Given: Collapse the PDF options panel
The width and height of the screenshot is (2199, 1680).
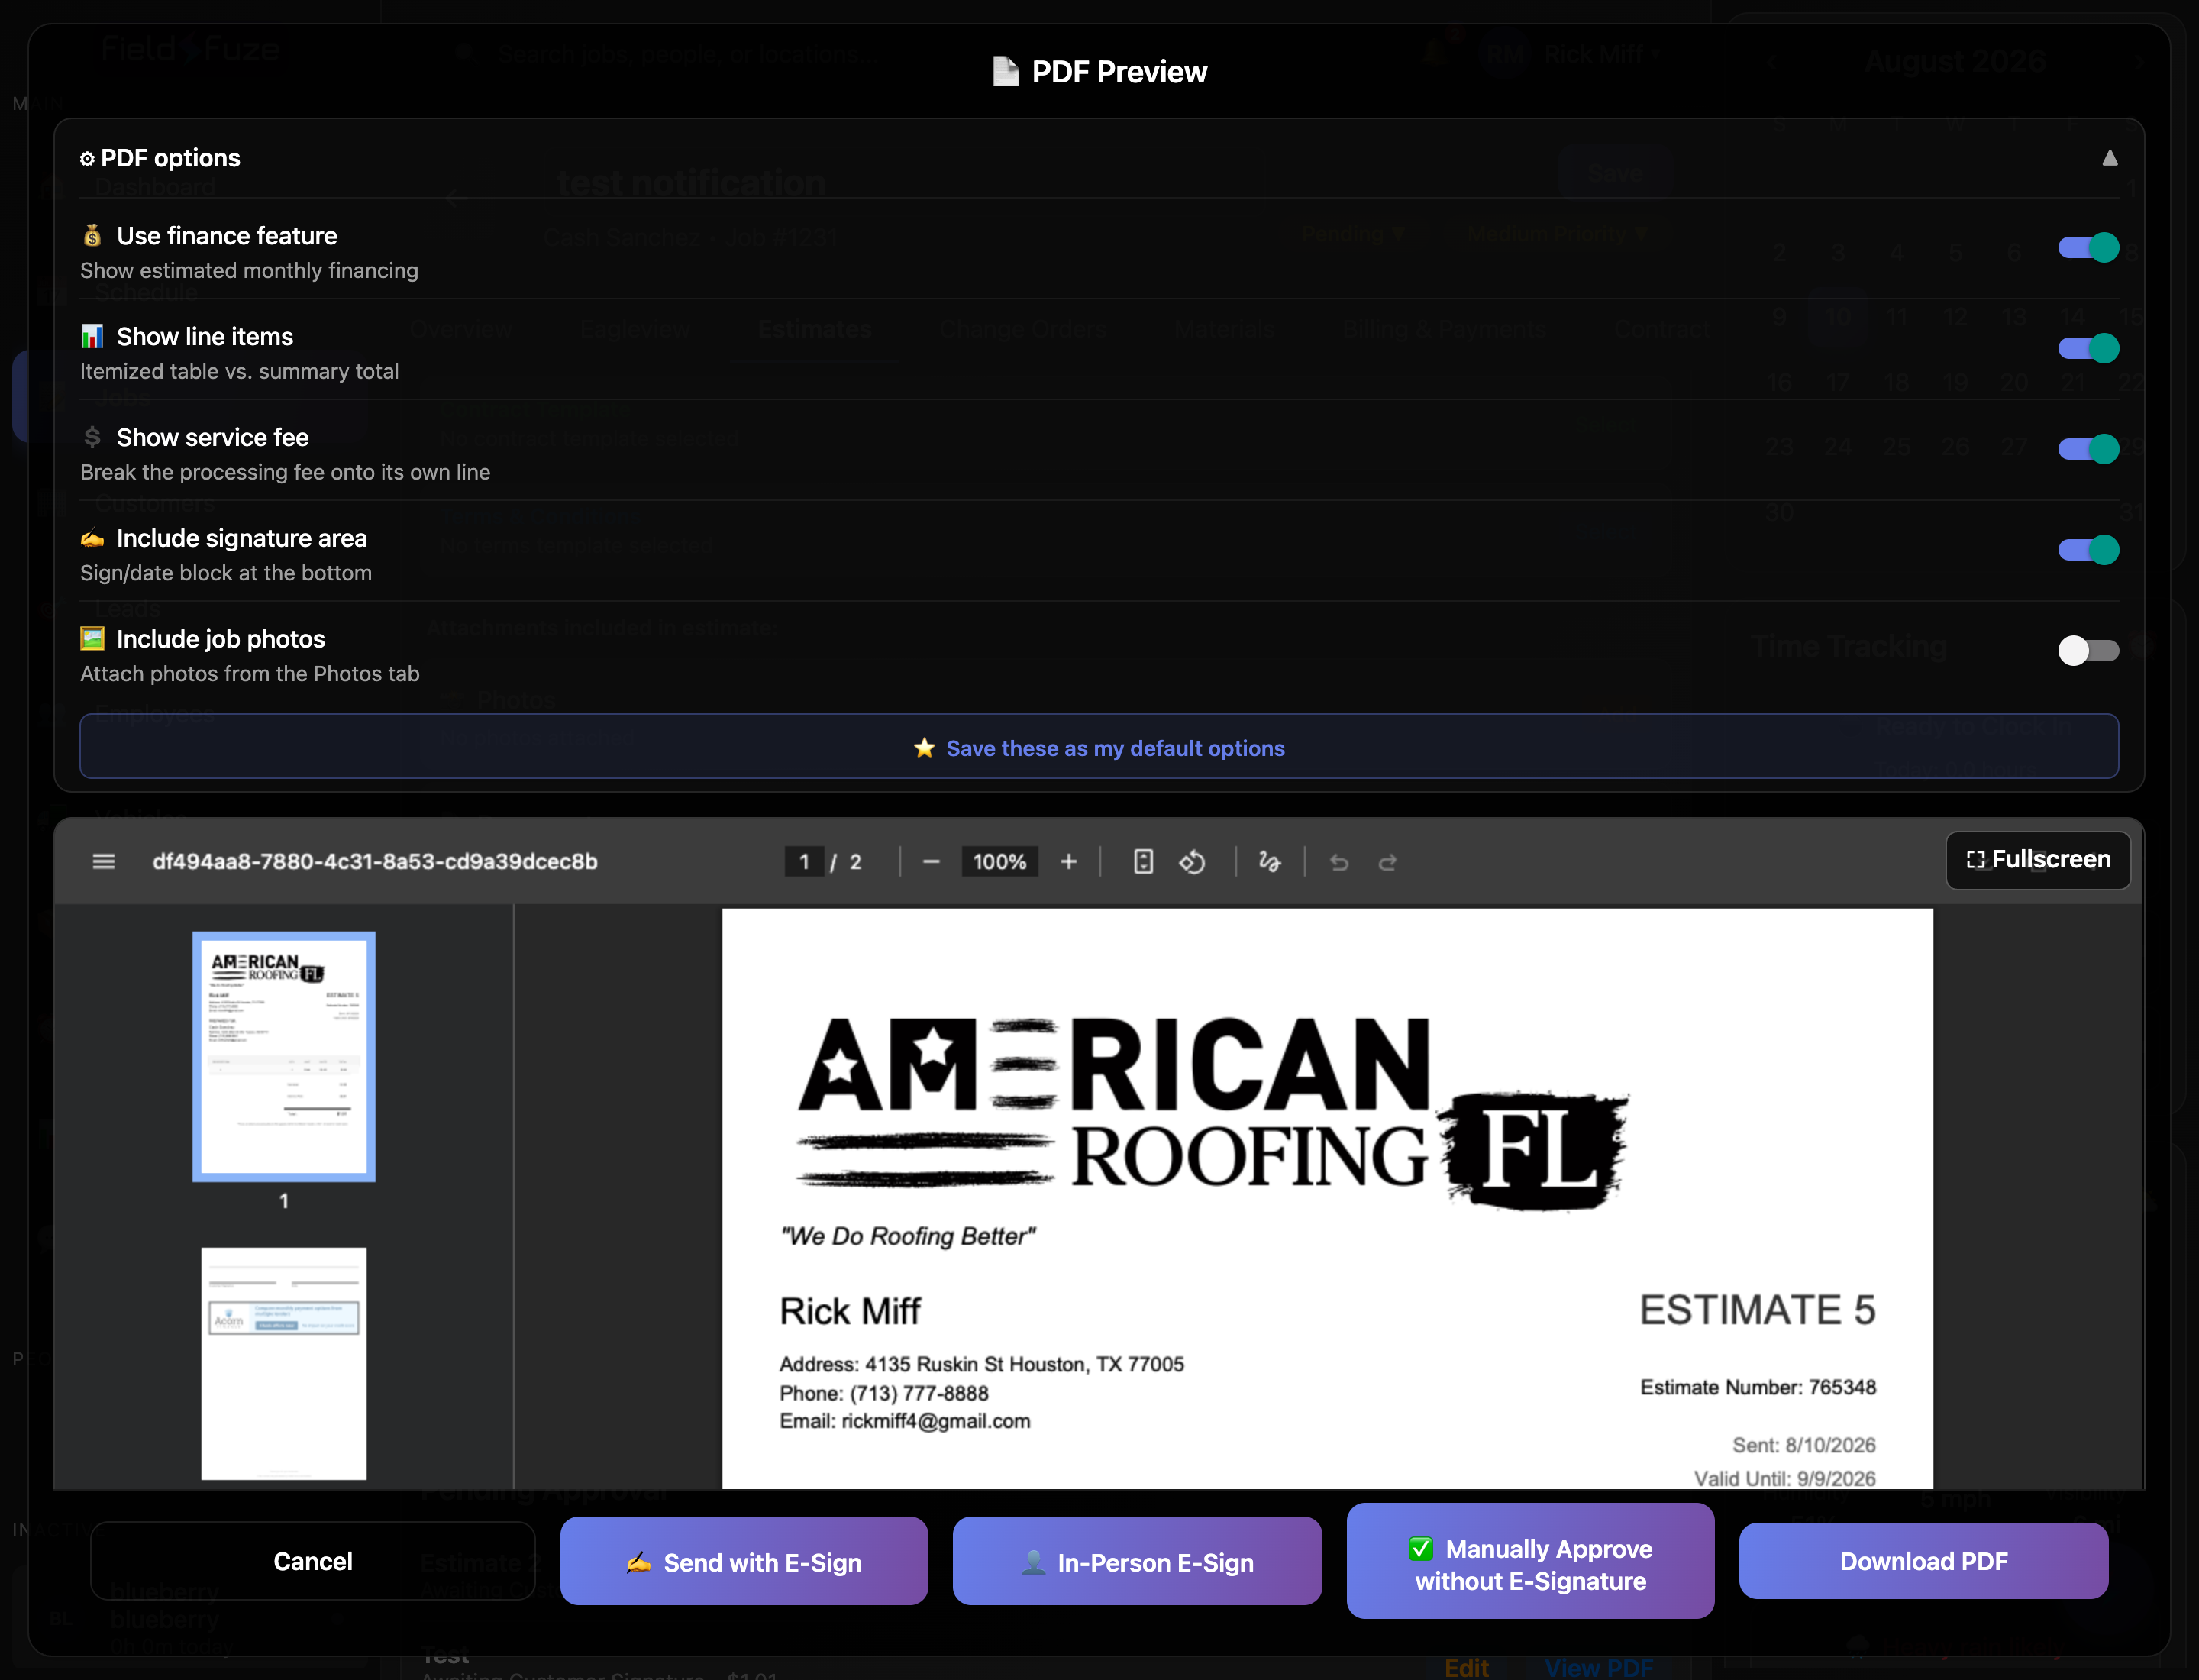Looking at the screenshot, I should click(x=2110, y=158).
